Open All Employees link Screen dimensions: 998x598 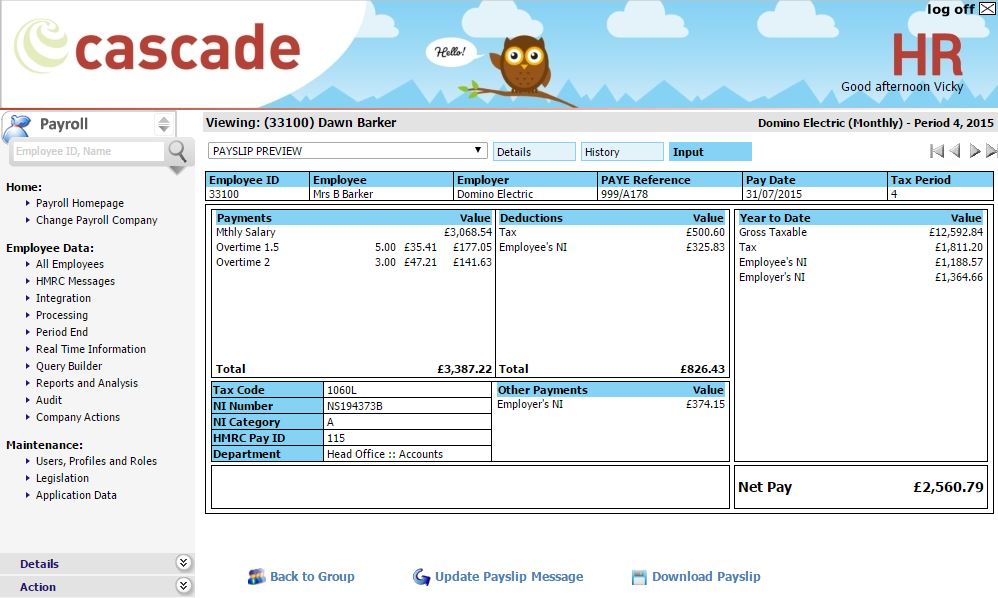tap(69, 264)
